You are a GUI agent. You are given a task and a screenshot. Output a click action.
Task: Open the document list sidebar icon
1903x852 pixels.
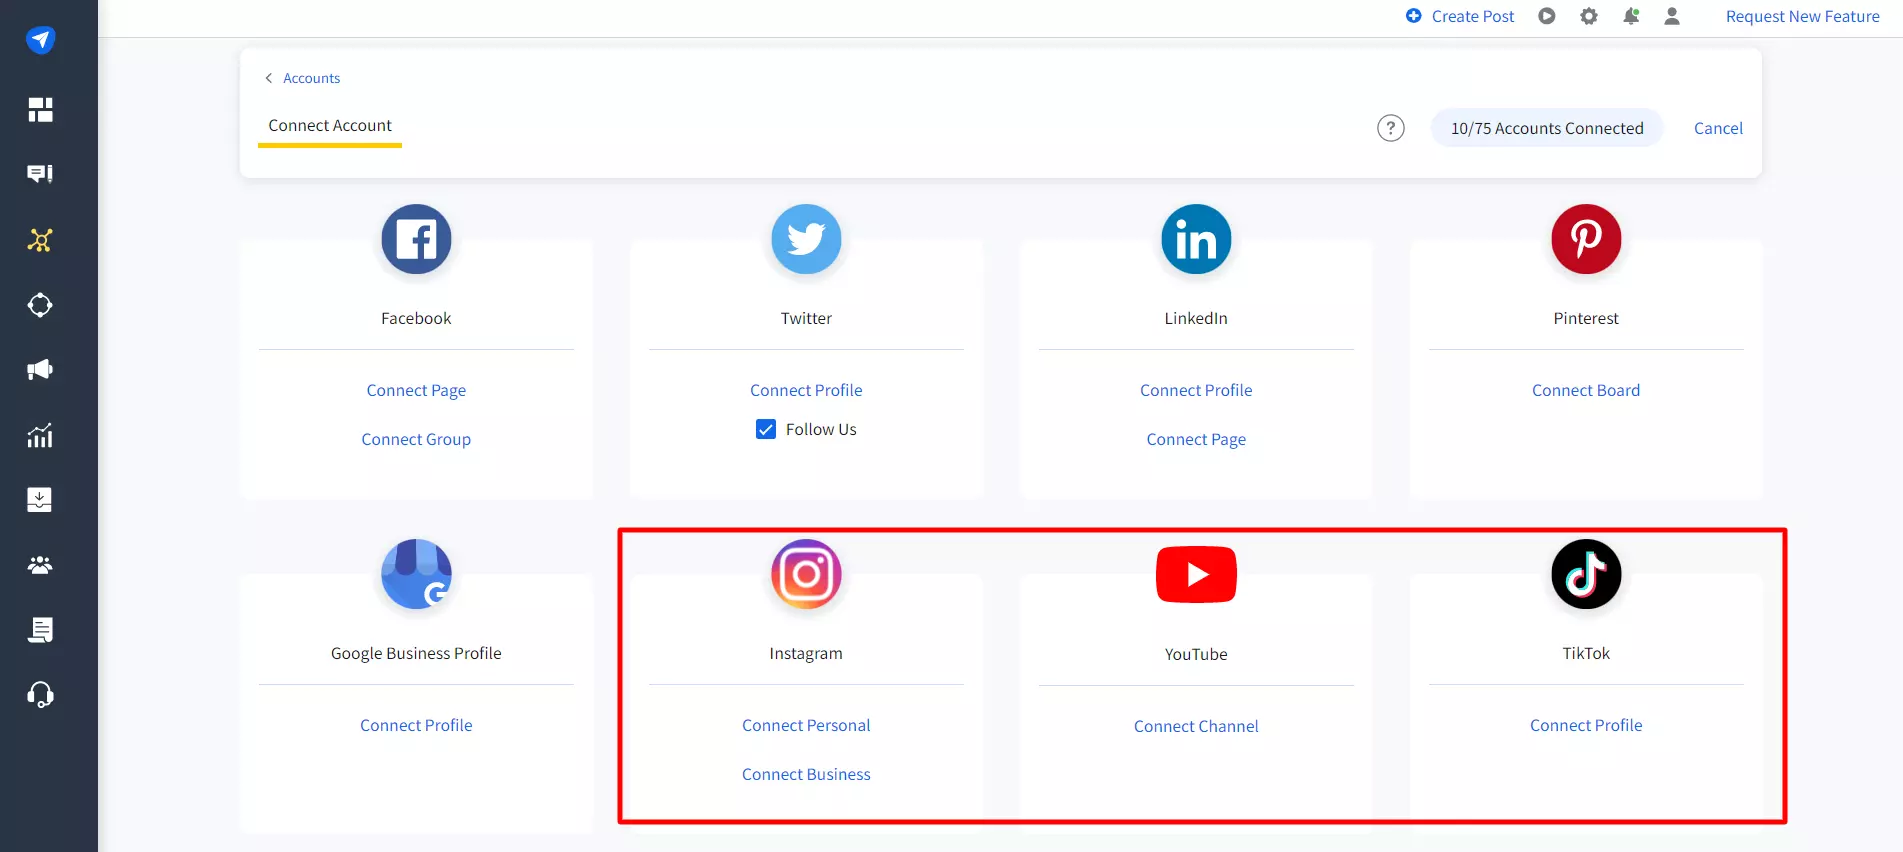point(40,630)
